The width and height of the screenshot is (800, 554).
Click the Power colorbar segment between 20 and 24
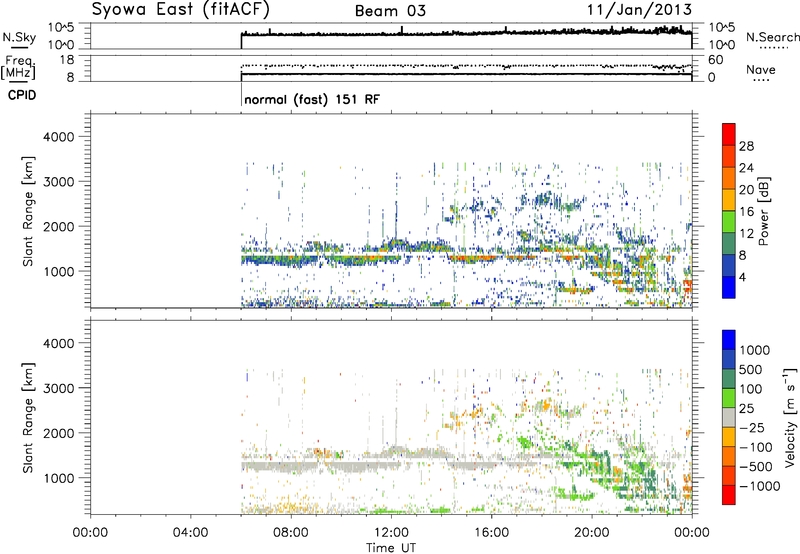click(729, 178)
